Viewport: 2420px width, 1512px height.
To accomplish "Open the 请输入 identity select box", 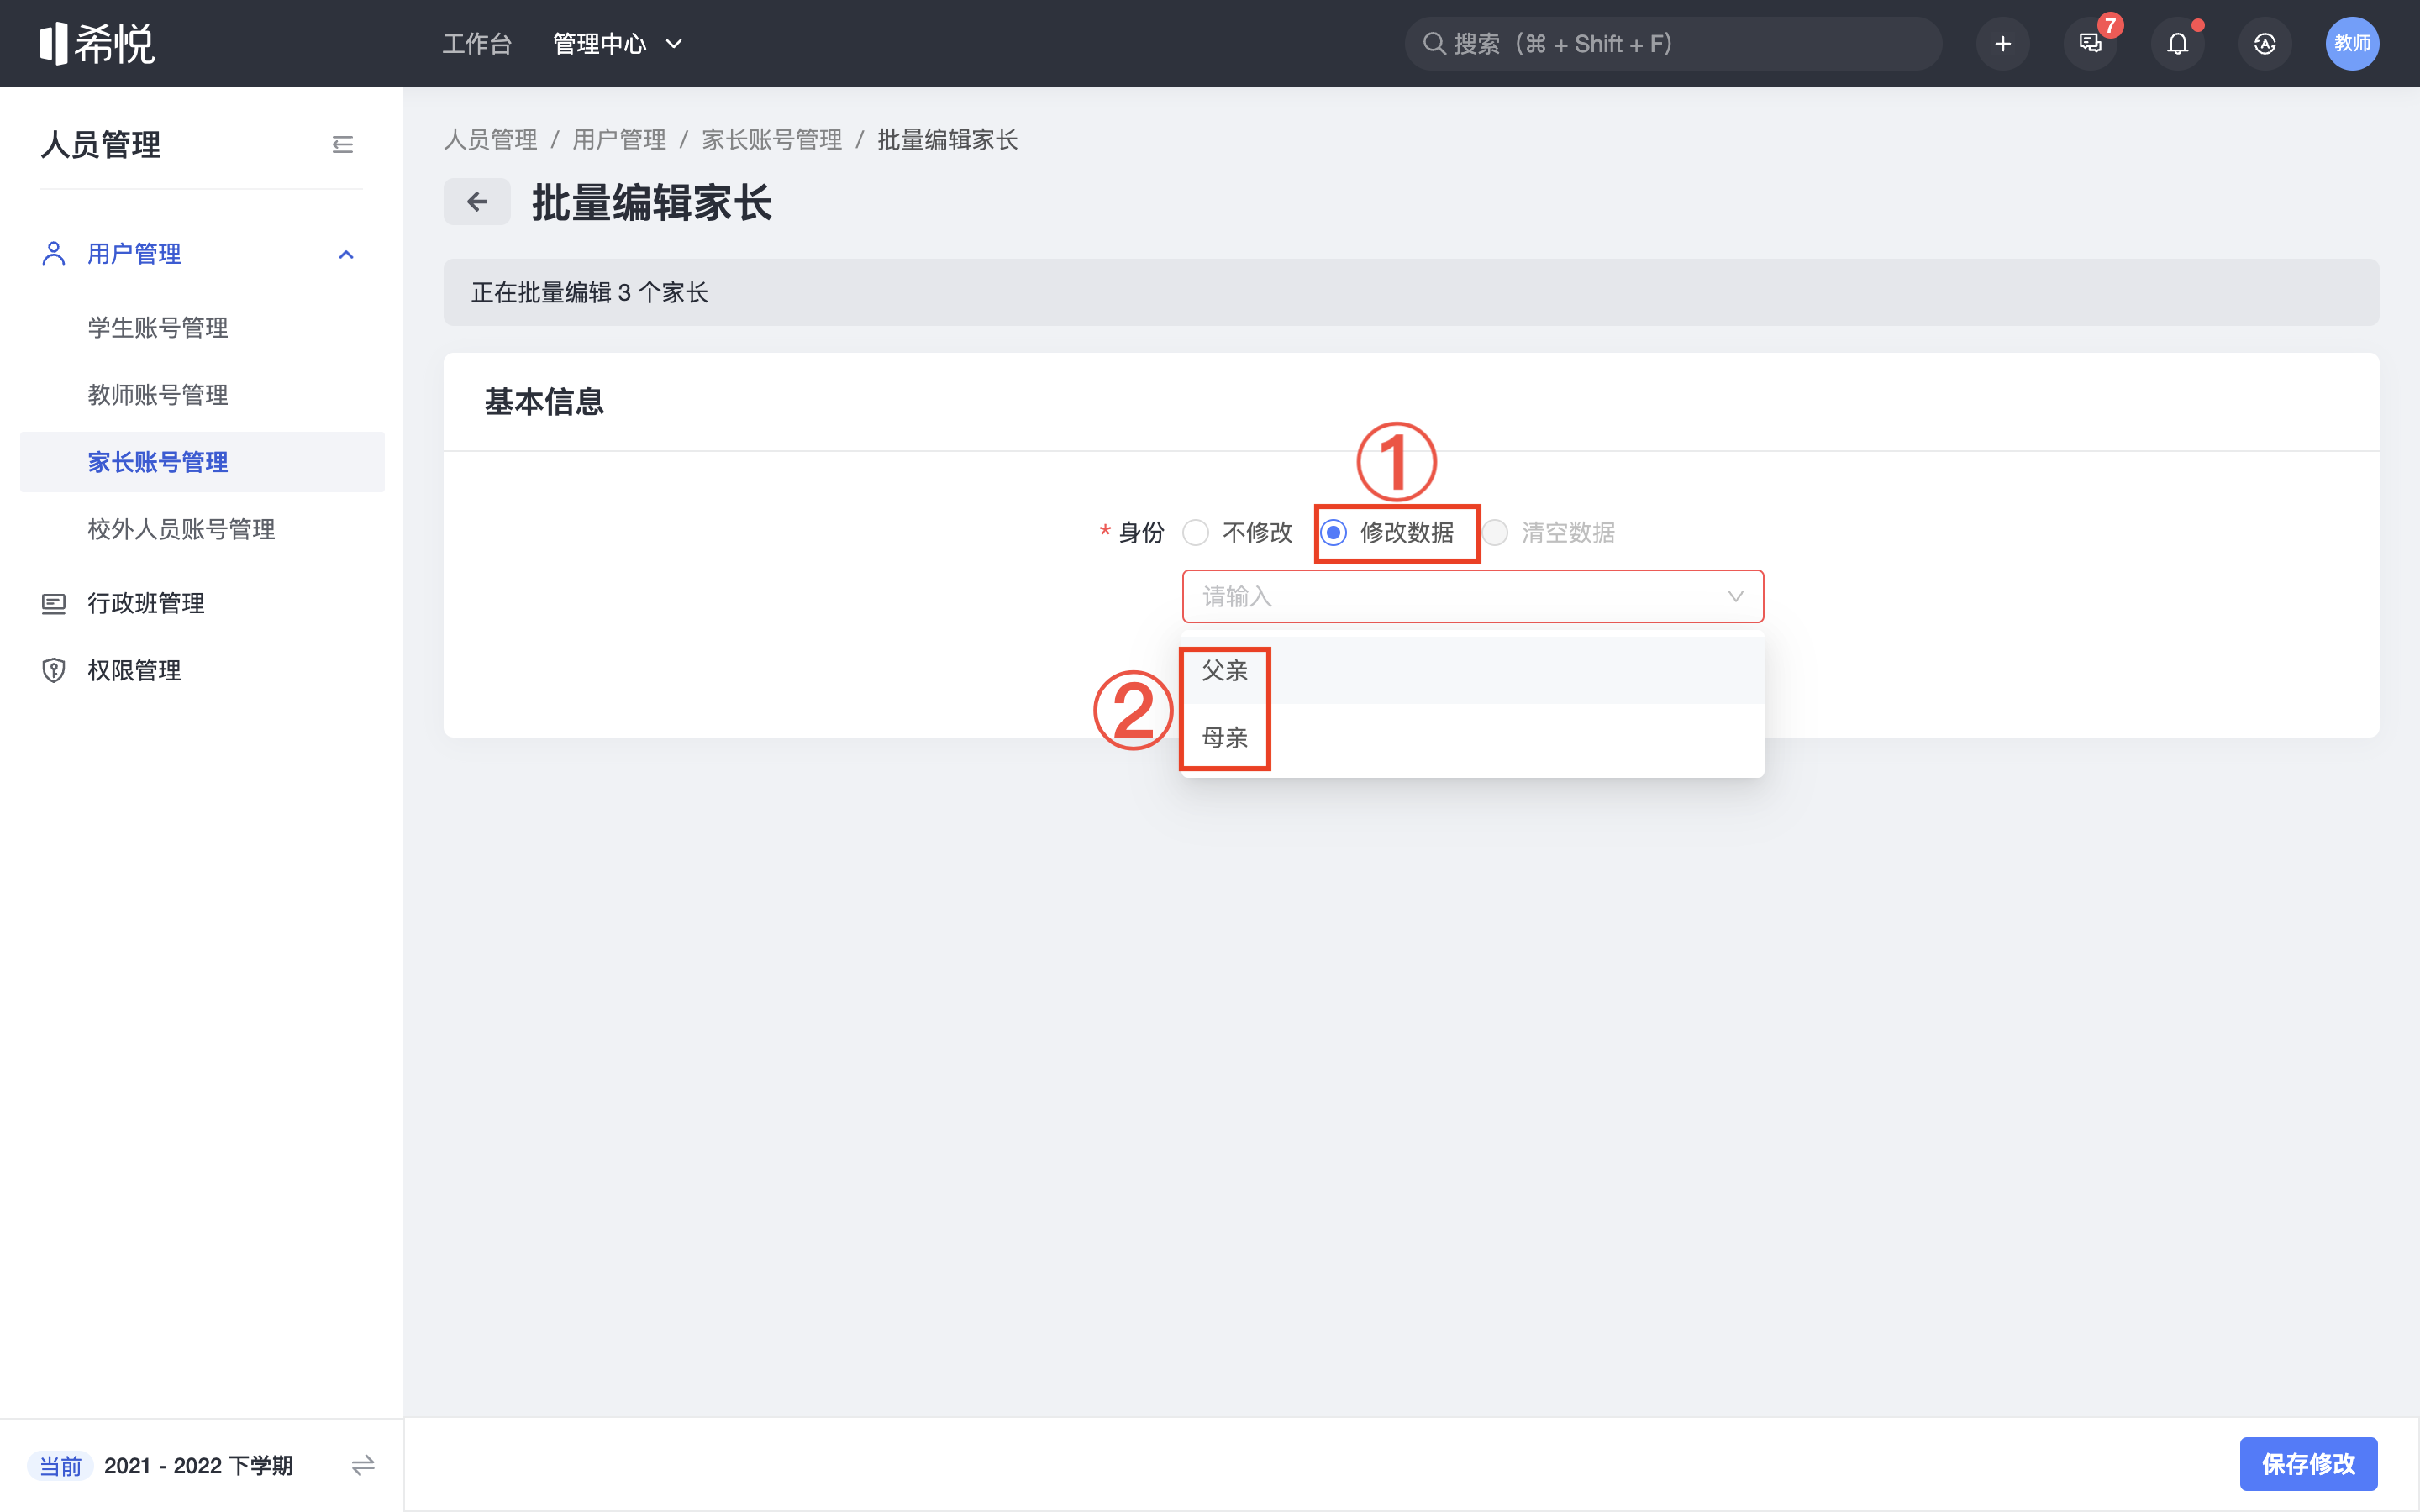I will [1472, 597].
